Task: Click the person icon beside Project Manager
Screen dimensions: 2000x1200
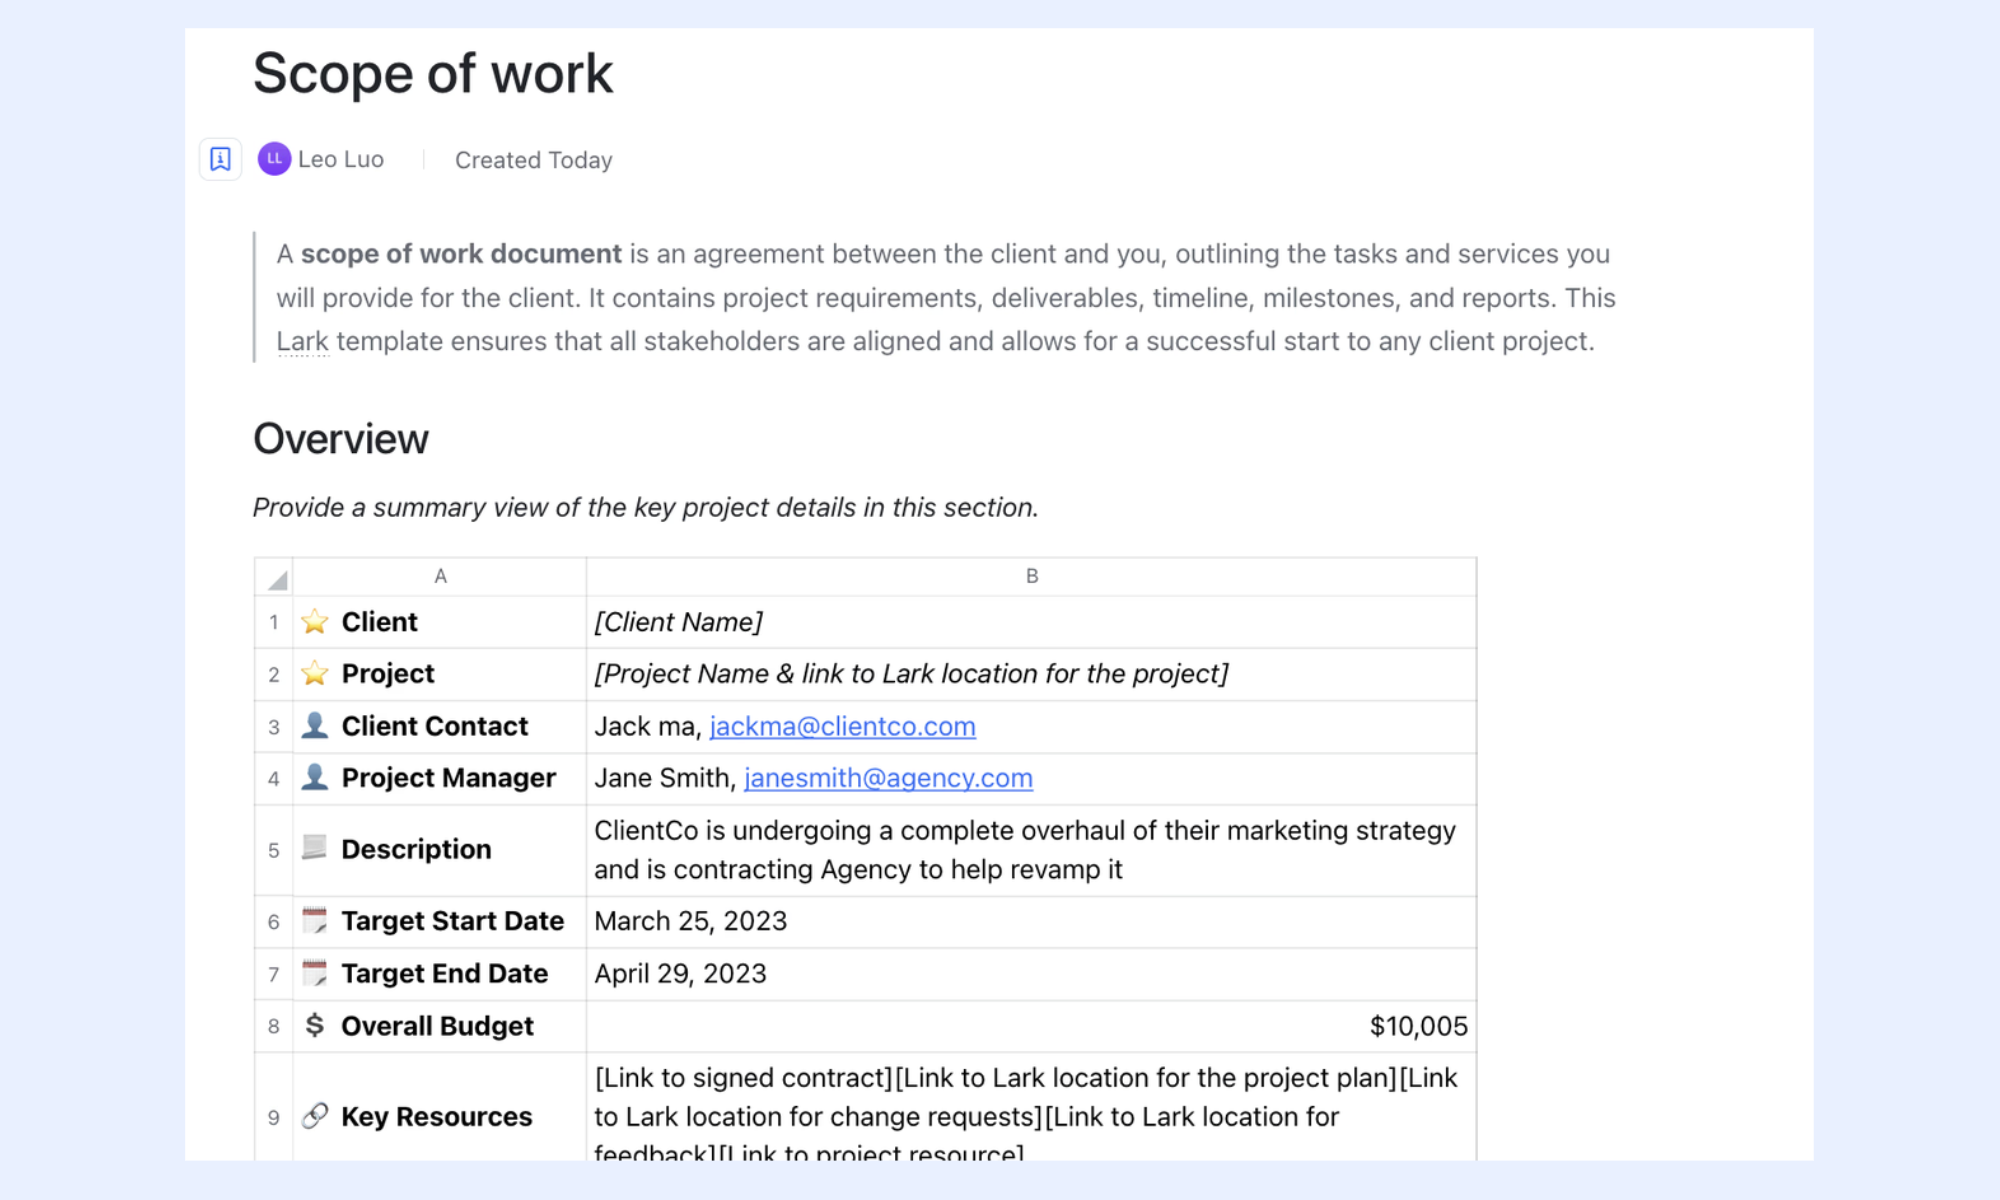Action: pyautogui.click(x=315, y=777)
